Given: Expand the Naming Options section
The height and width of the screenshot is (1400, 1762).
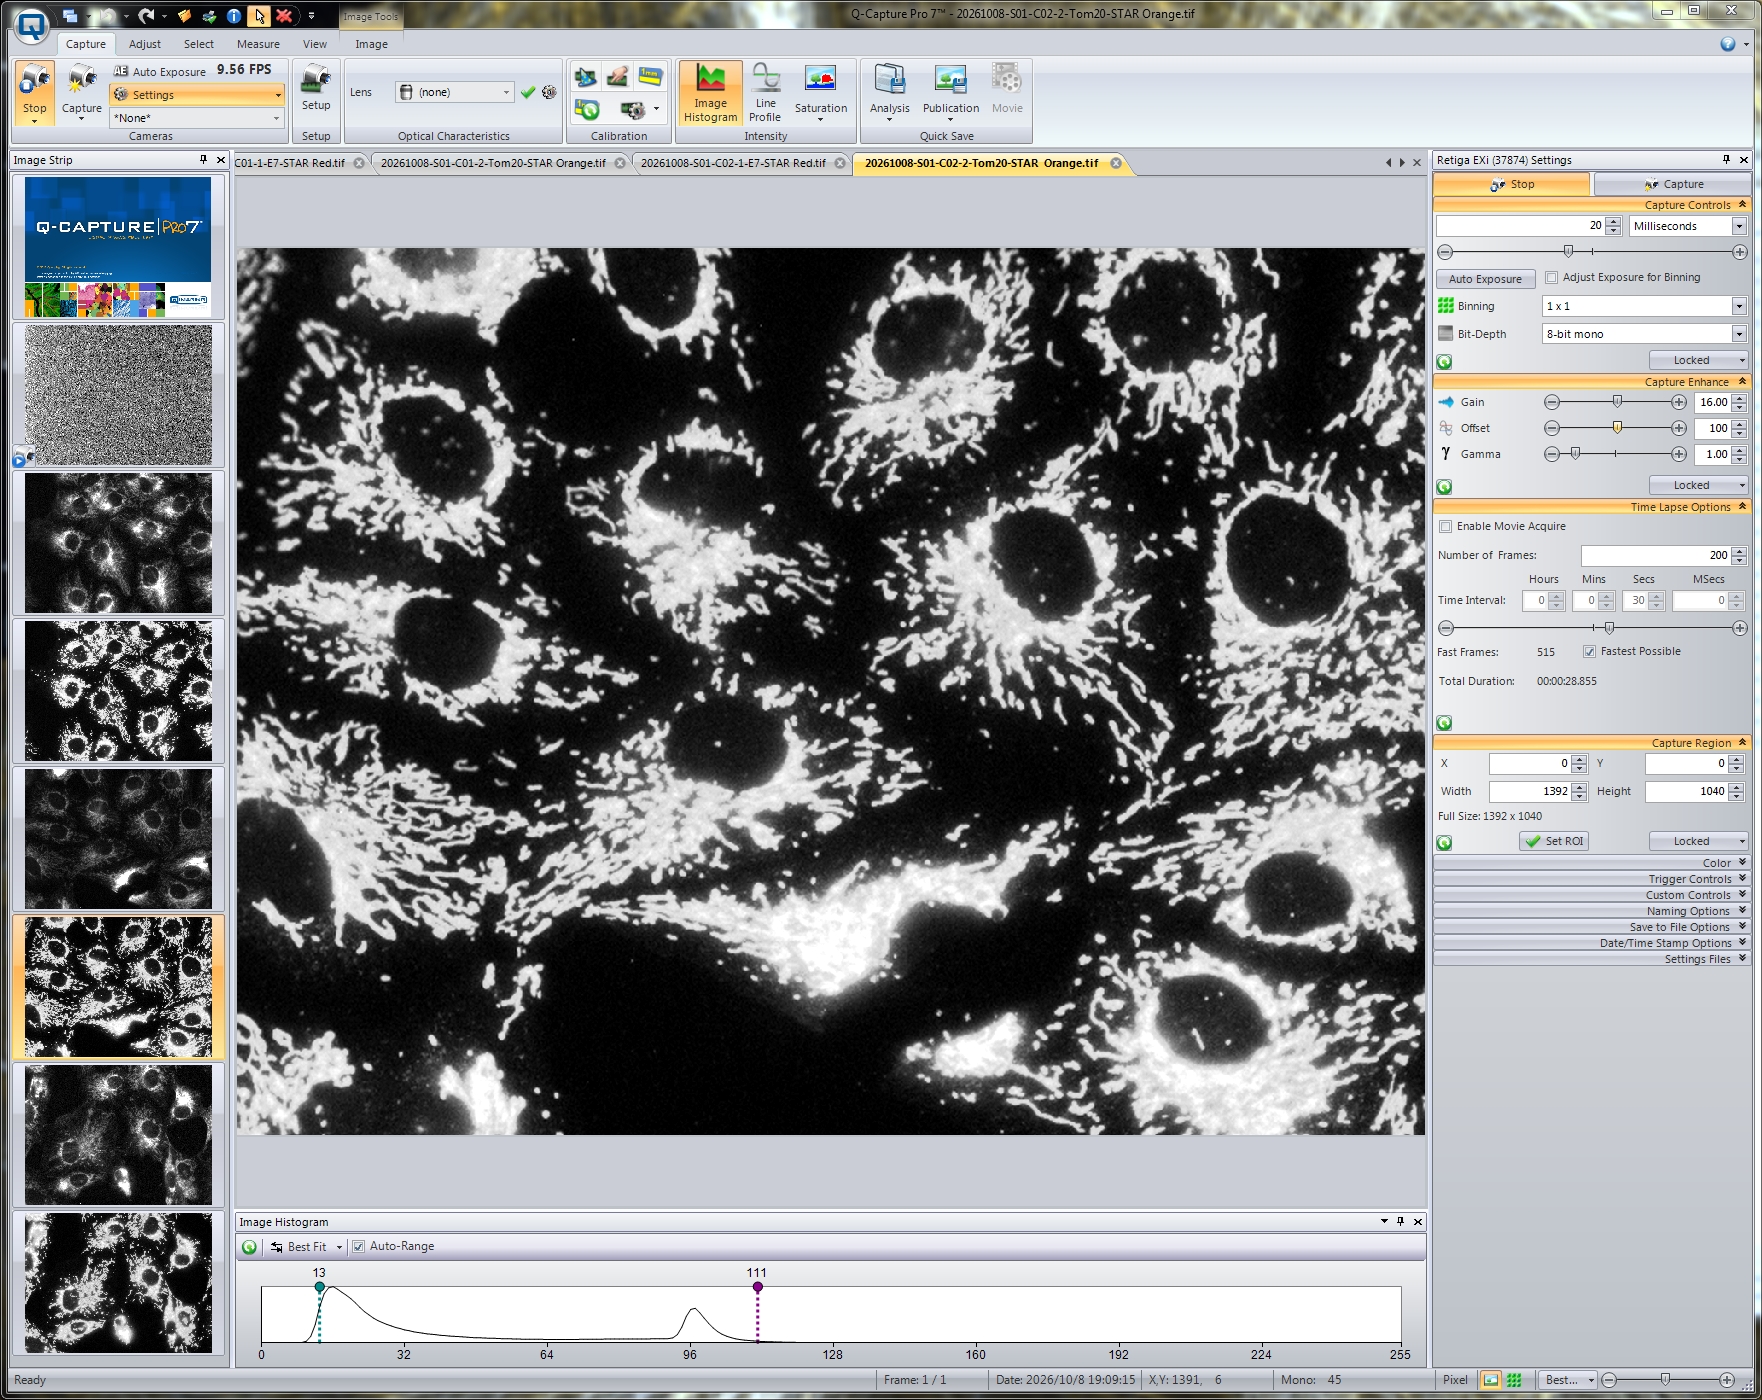Looking at the screenshot, I should 1591,911.
